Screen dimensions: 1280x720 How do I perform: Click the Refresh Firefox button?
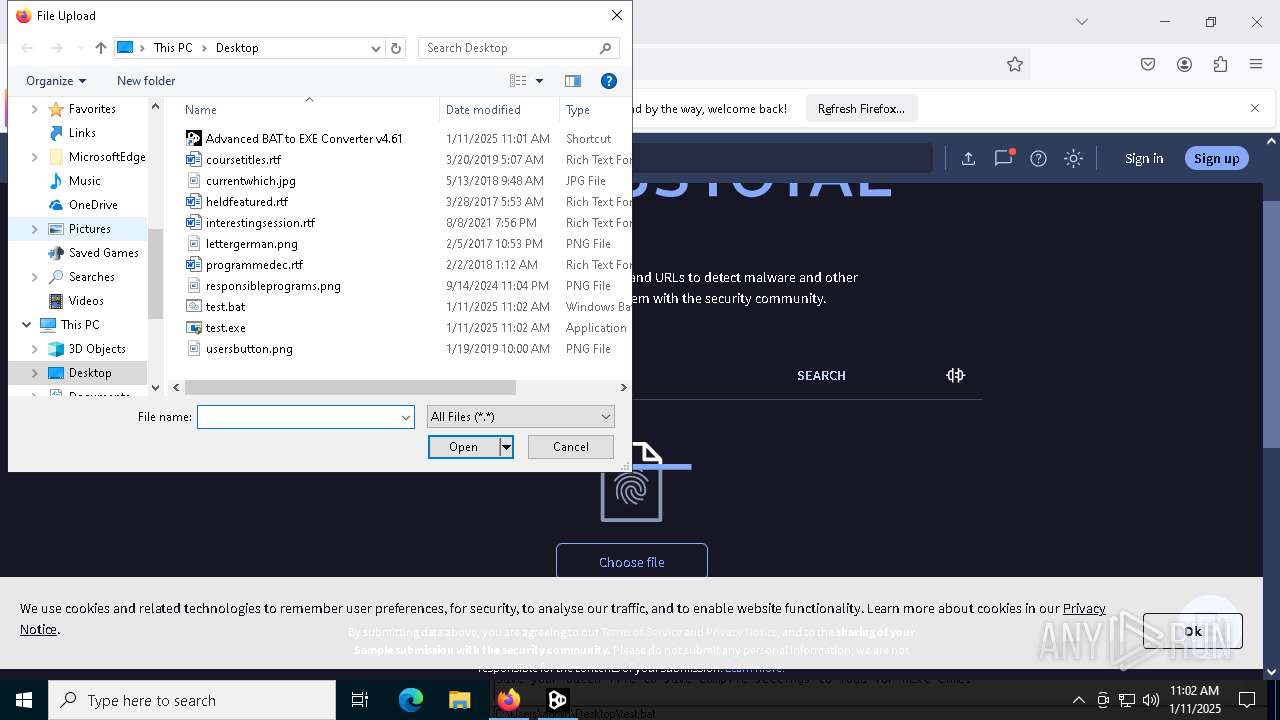[x=861, y=109]
